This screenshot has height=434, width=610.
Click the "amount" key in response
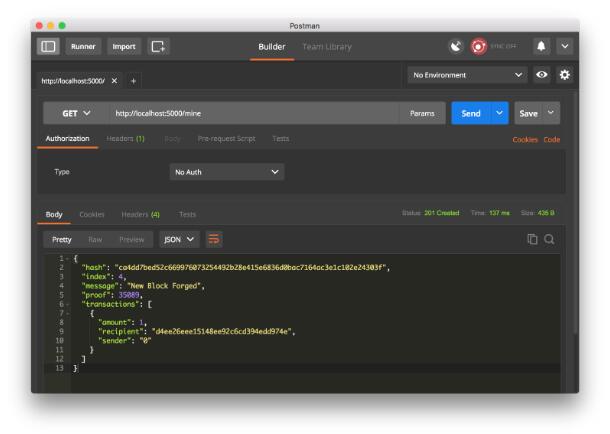[114, 322]
